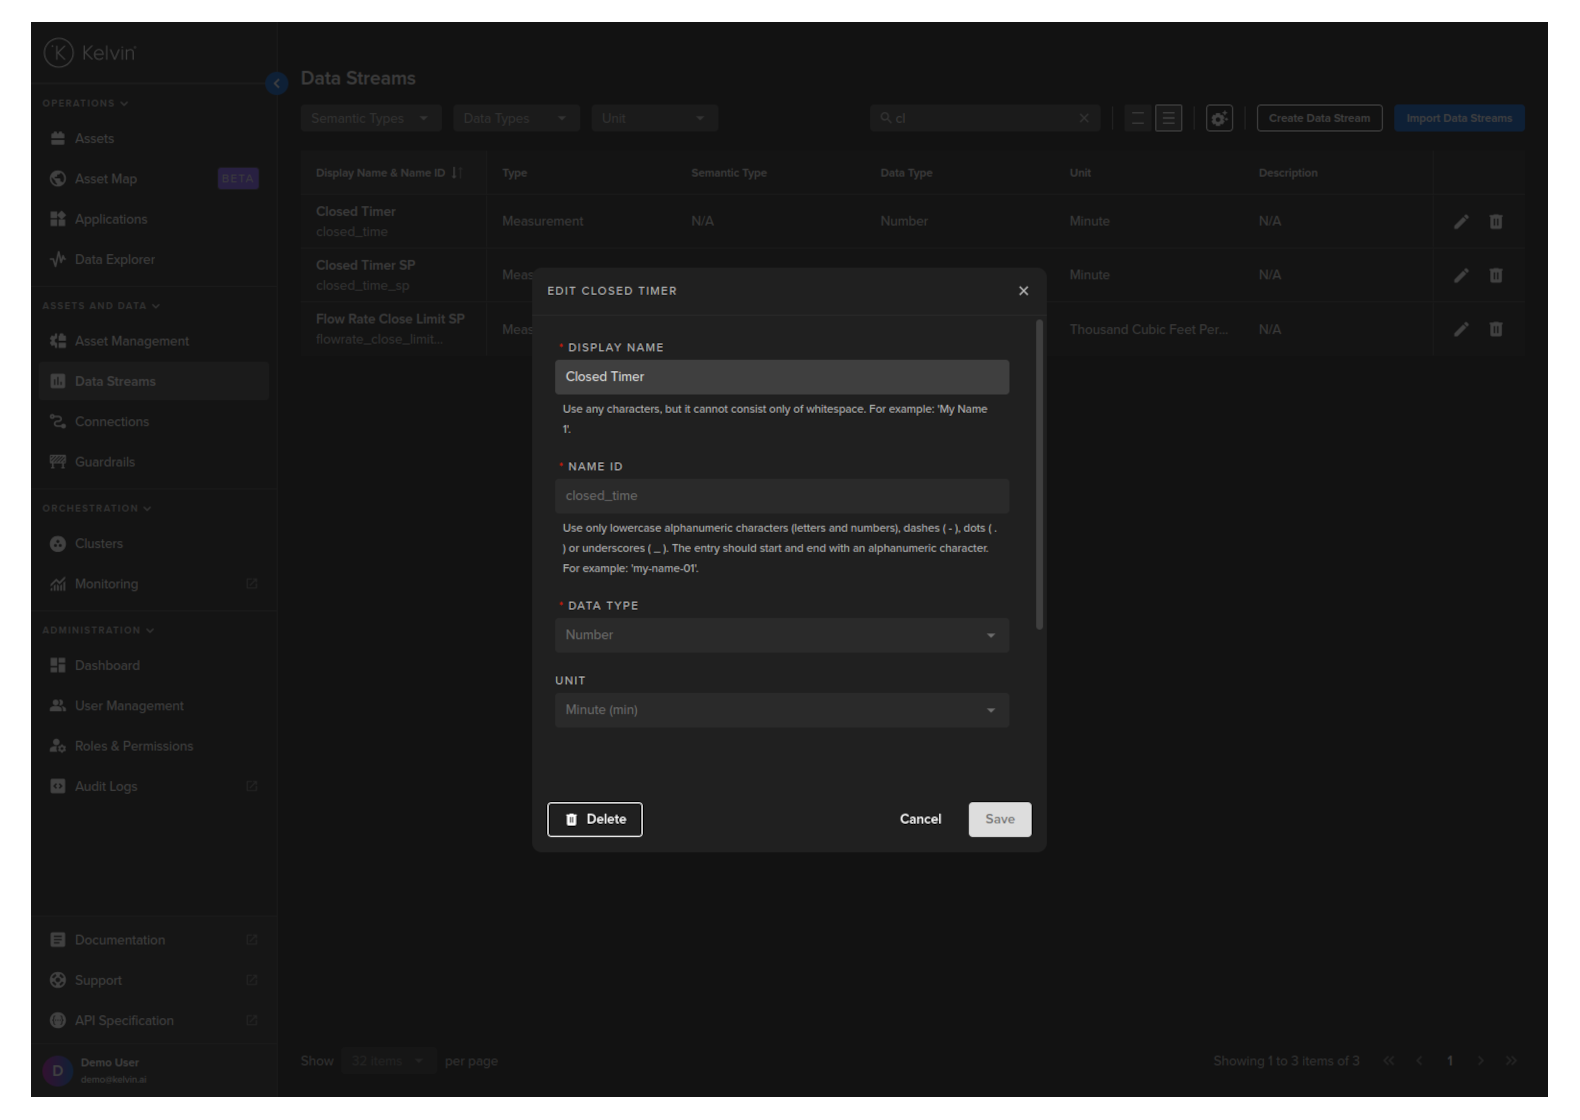Click the Kelvin logo
This screenshot has width=1580, height=1120.
(x=90, y=53)
